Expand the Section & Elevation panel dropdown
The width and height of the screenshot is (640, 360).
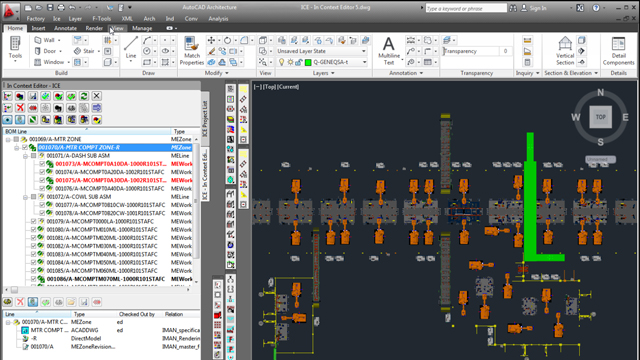pyautogui.click(x=571, y=73)
